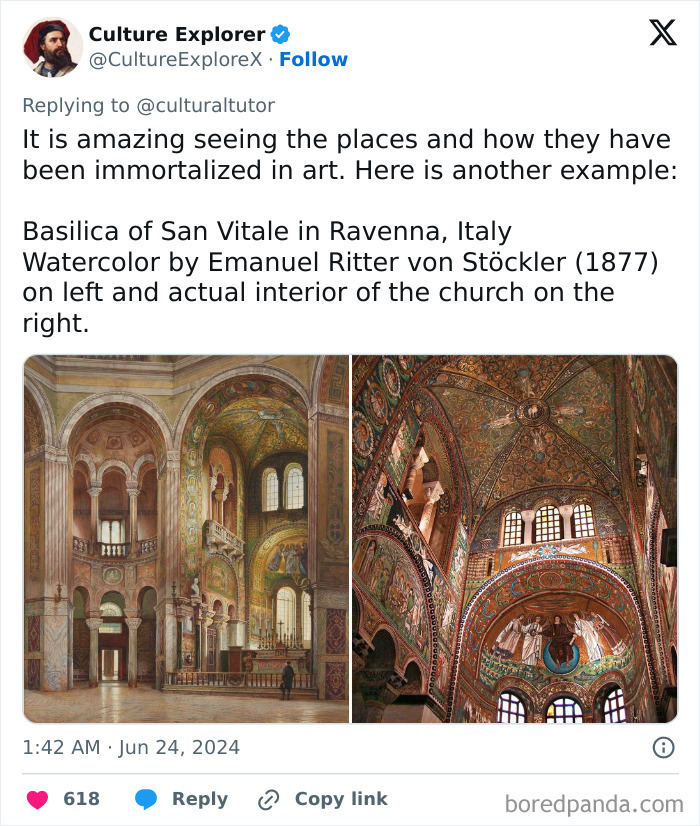
Task: Click the Copy link text
Action: [x=340, y=799]
